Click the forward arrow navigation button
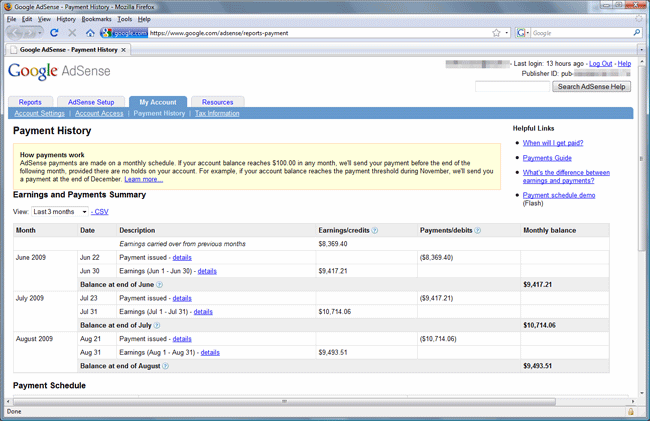Image resolution: width=650 pixels, height=421 pixels. [x=29, y=33]
